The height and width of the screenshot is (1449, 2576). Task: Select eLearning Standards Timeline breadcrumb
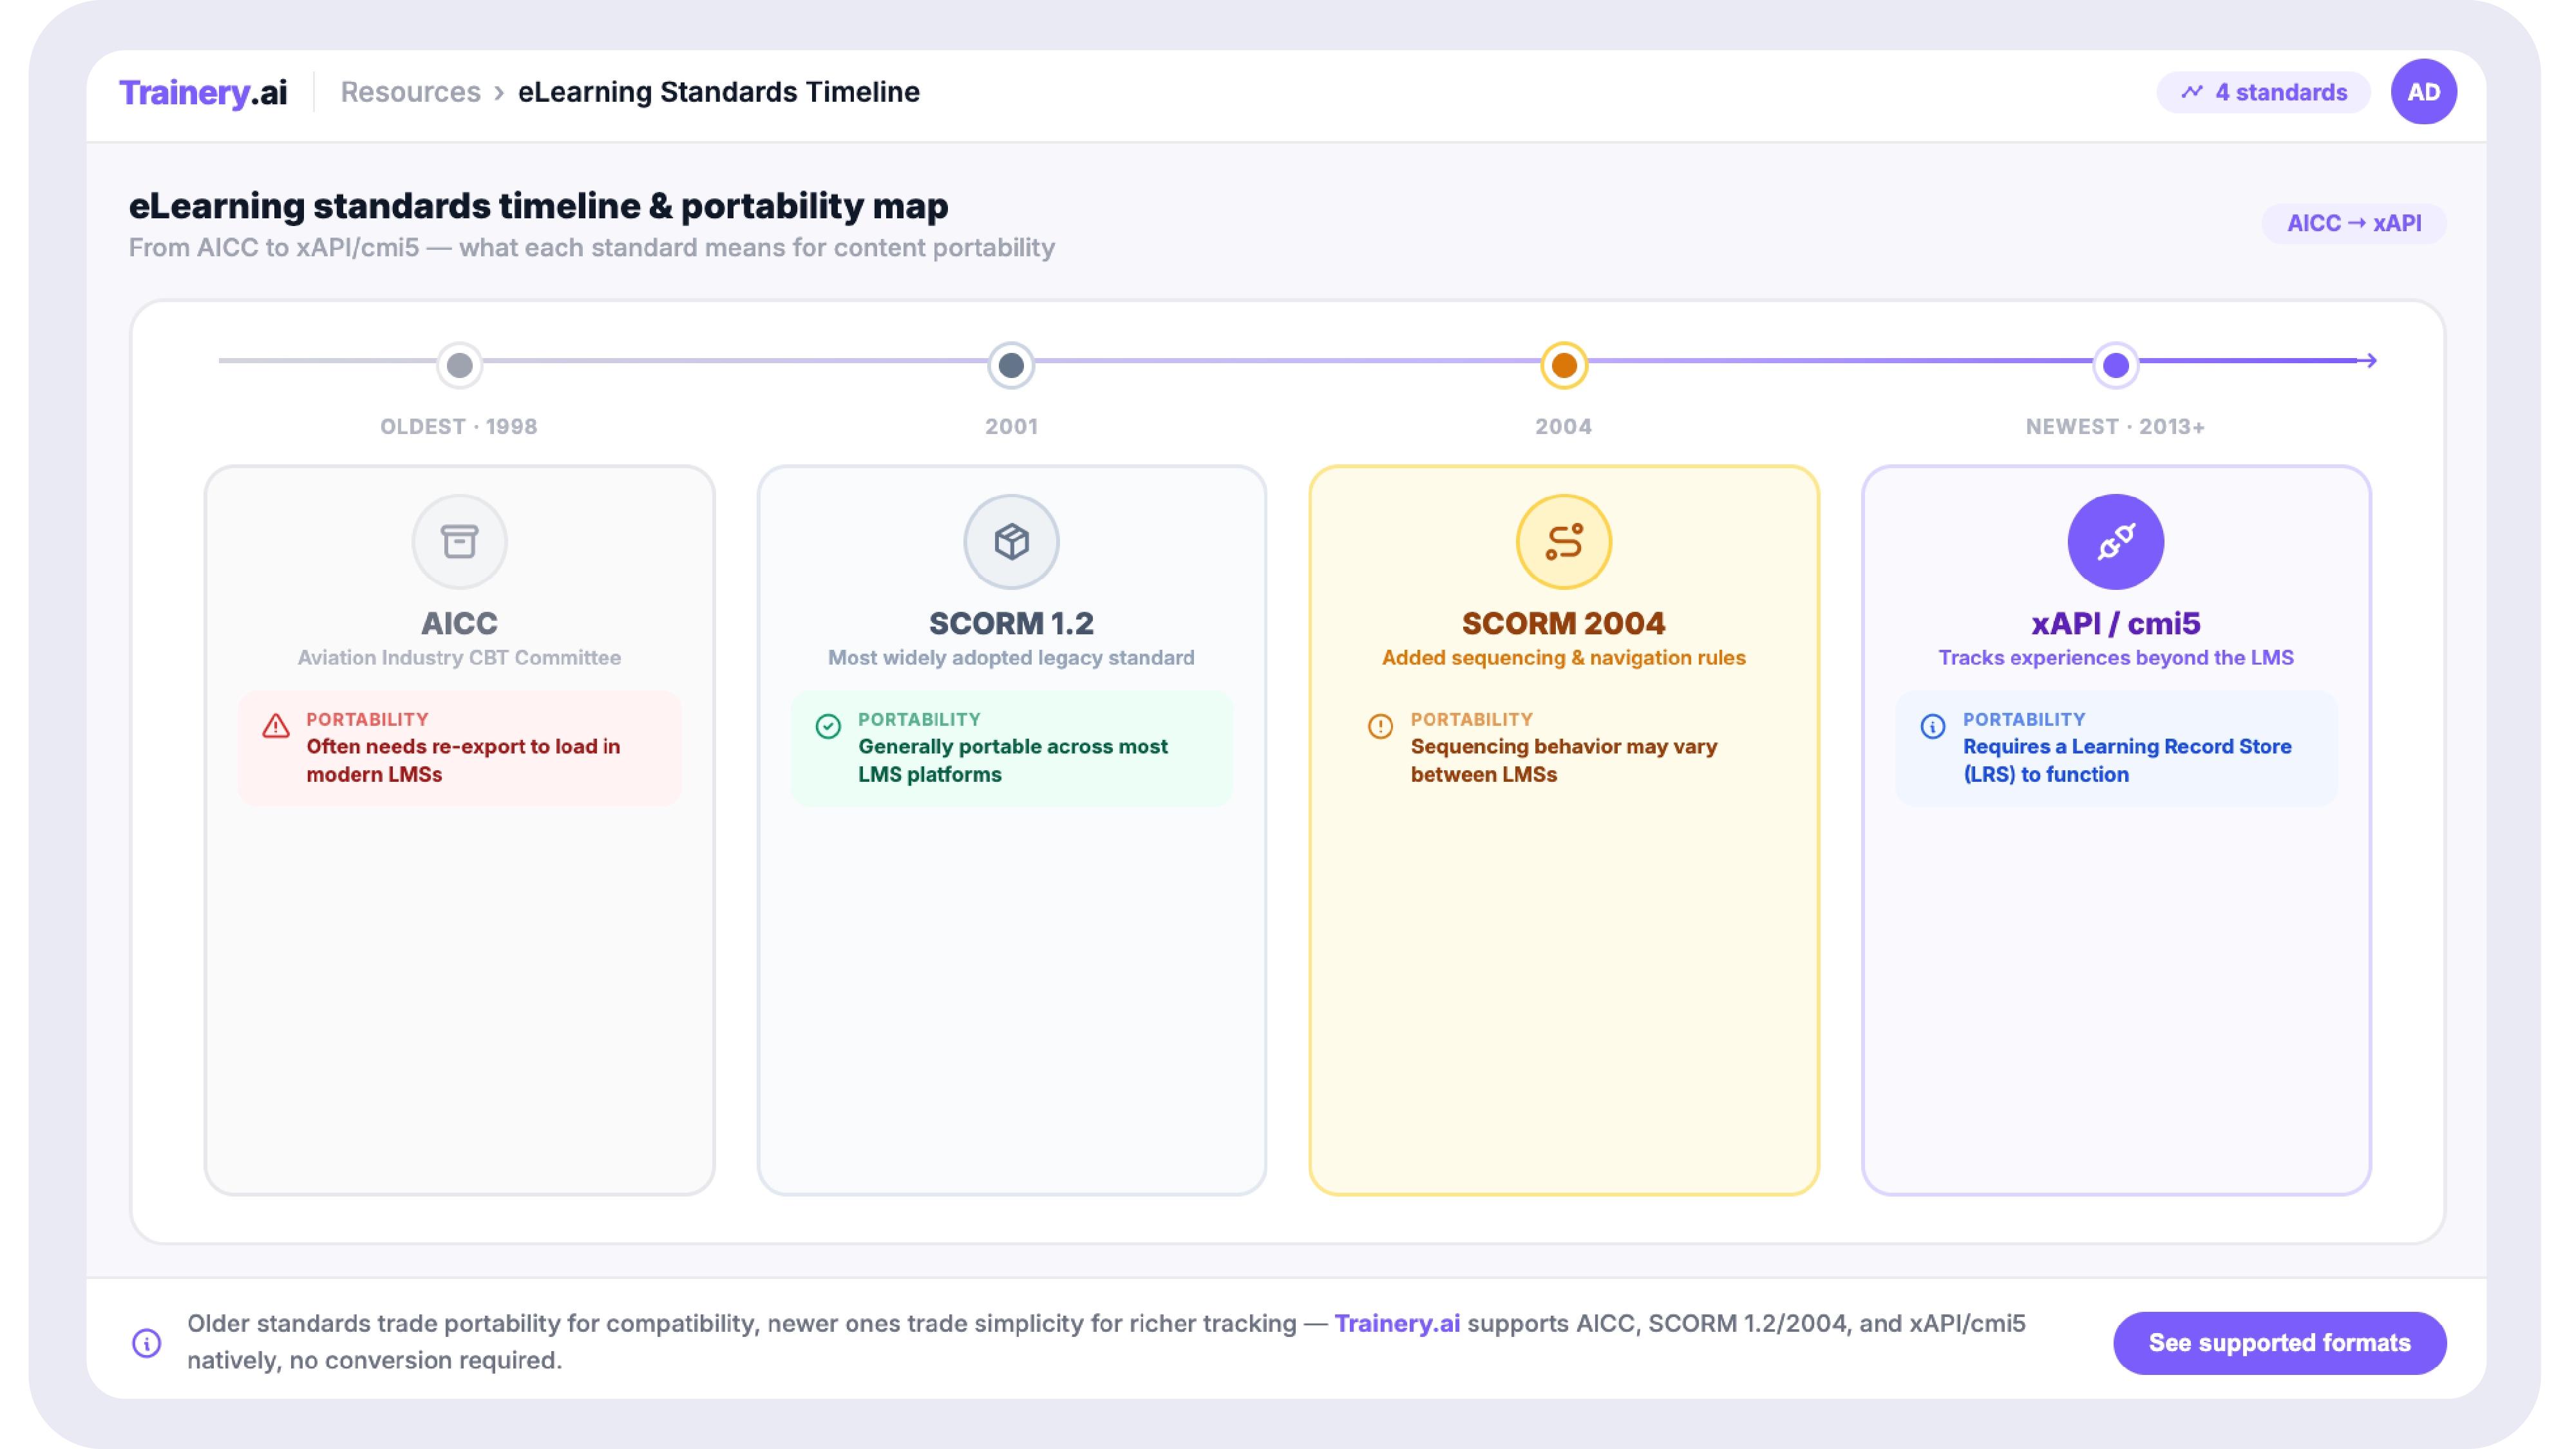pyautogui.click(x=718, y=92)
